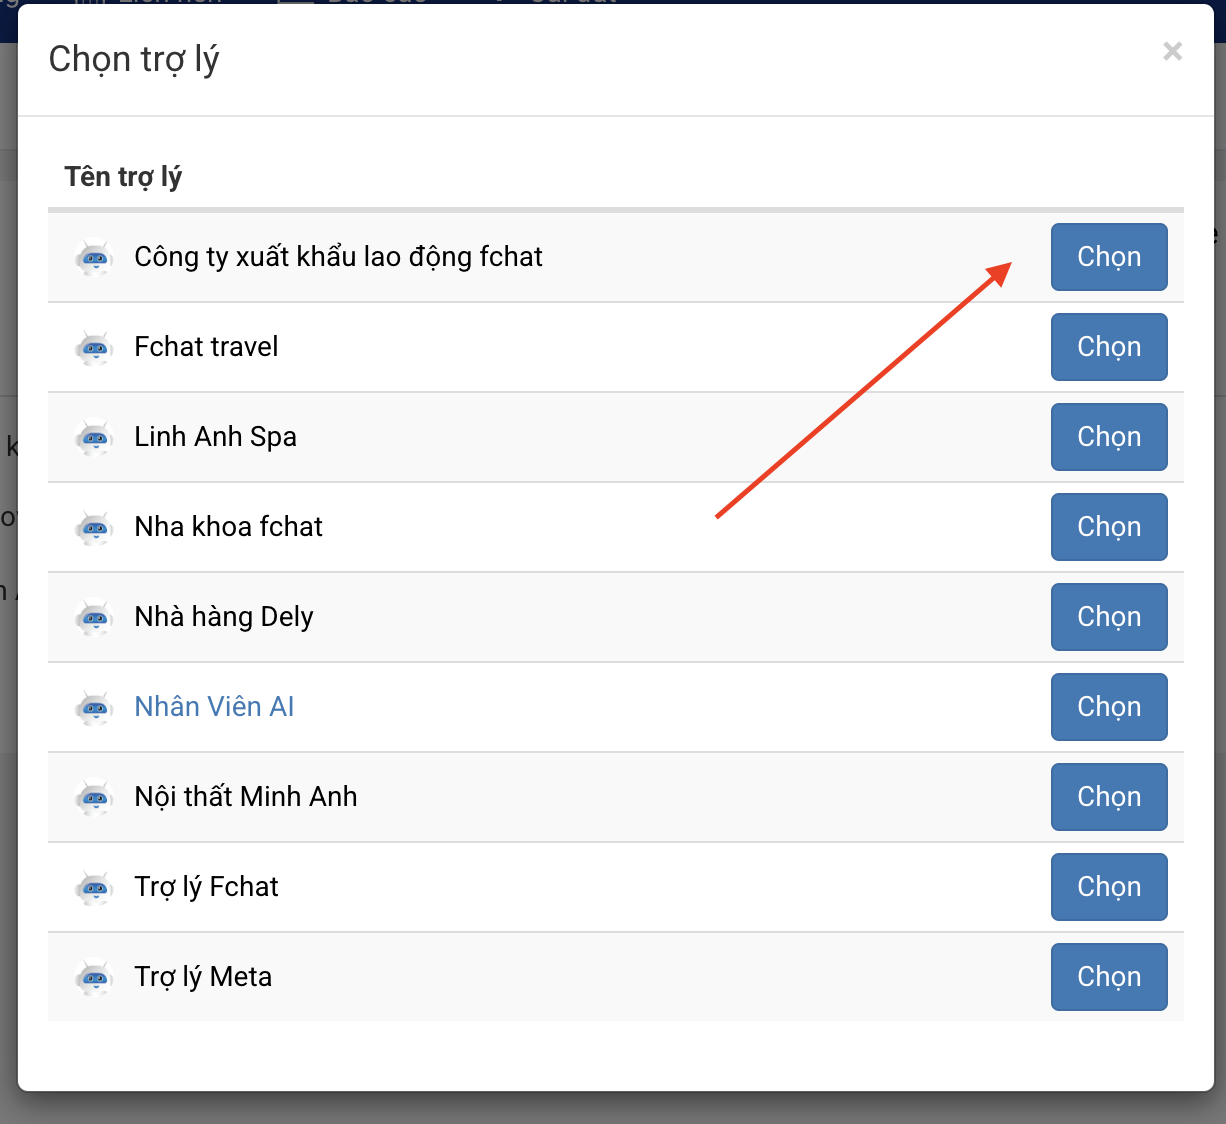Screen dimensions: 1226x1124
Task: Hit Chọn next to Trợ lý Fchat
Action: [1108, 887]
